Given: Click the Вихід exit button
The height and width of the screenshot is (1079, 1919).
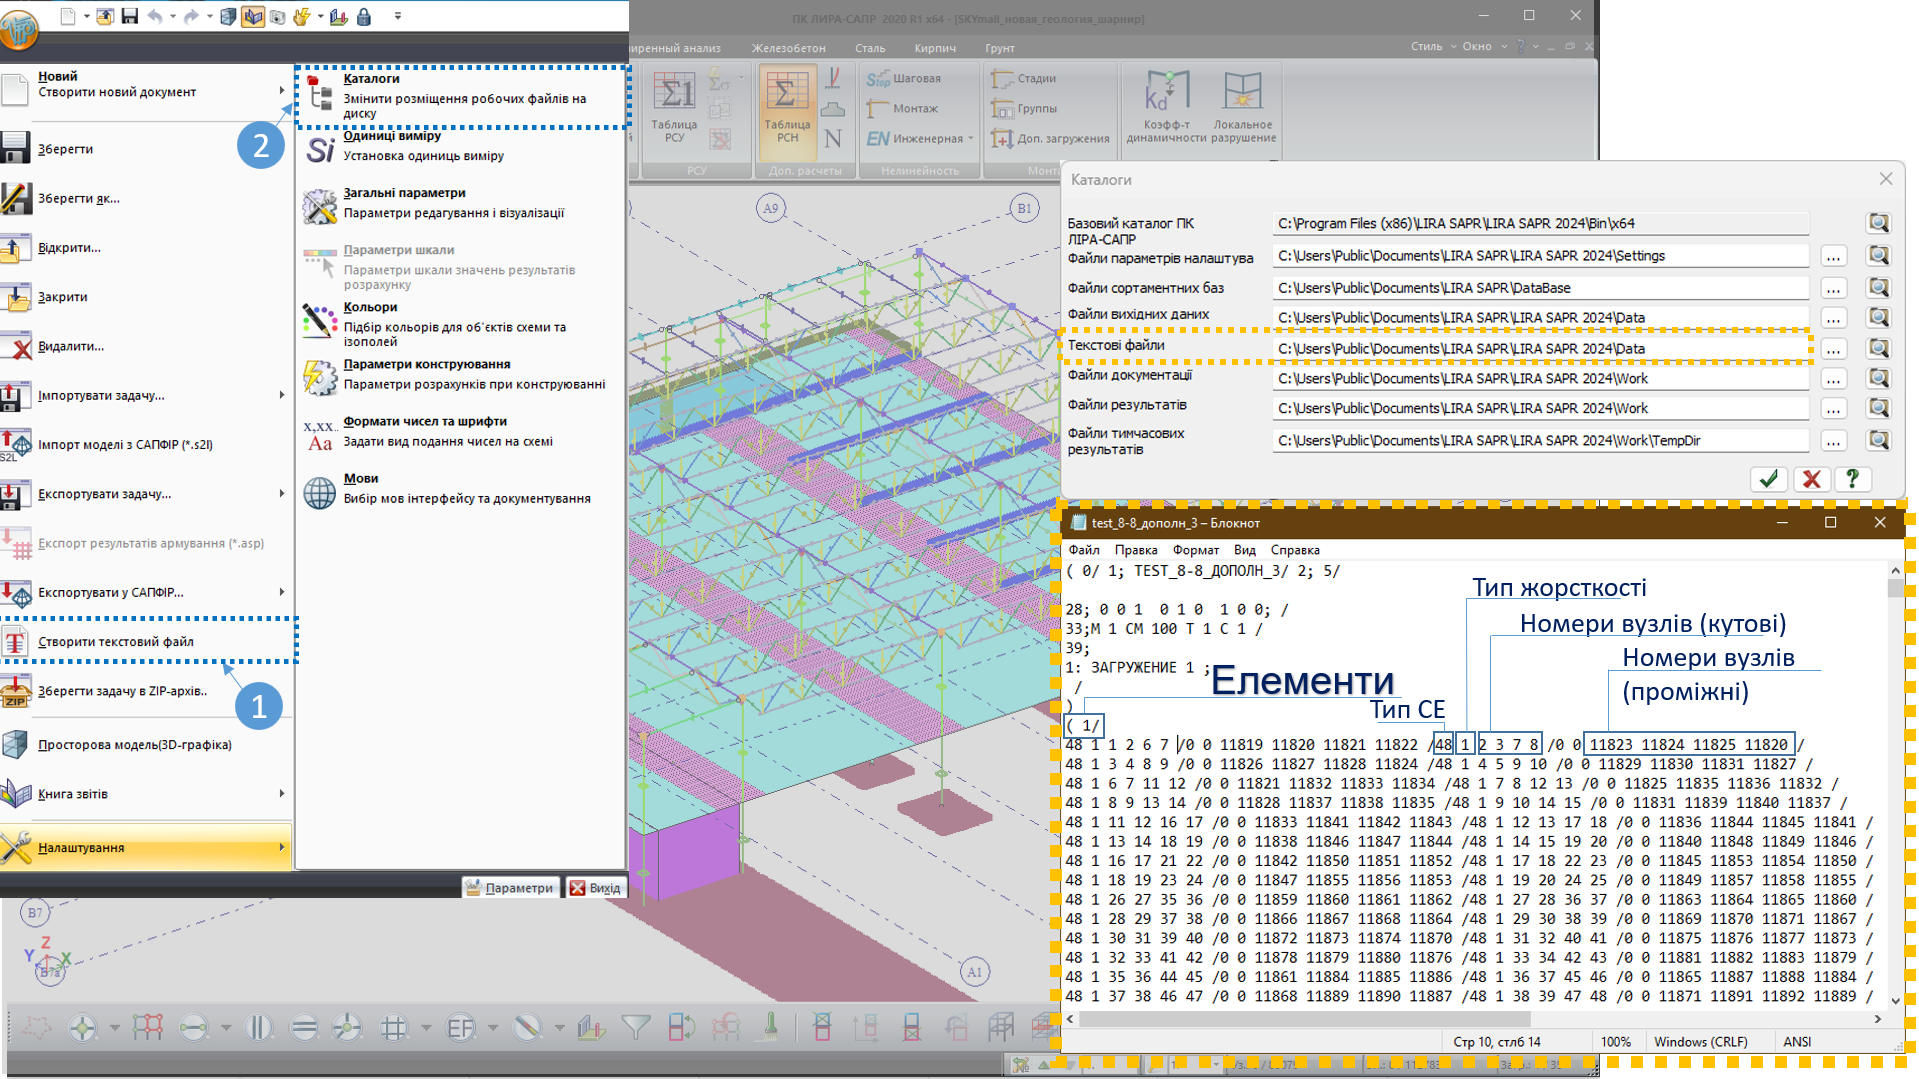Looking at the screenshot, I should pos(595,888).
